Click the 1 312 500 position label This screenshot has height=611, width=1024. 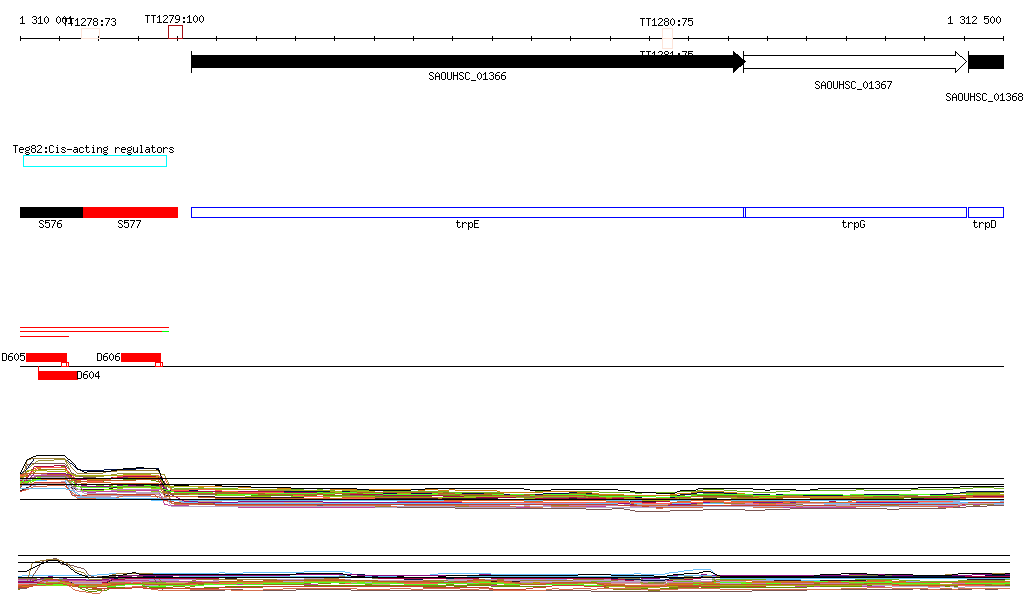[974, 20]
